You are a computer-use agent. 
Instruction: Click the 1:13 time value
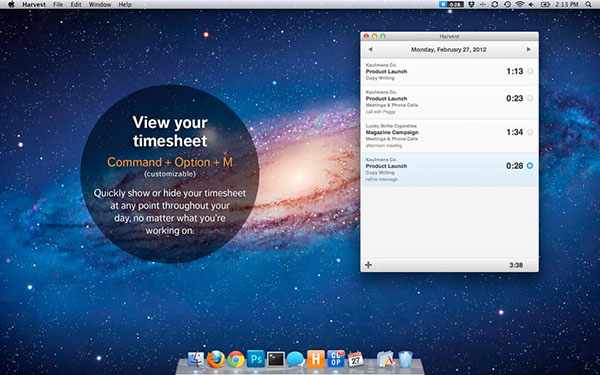coord(515,71)
